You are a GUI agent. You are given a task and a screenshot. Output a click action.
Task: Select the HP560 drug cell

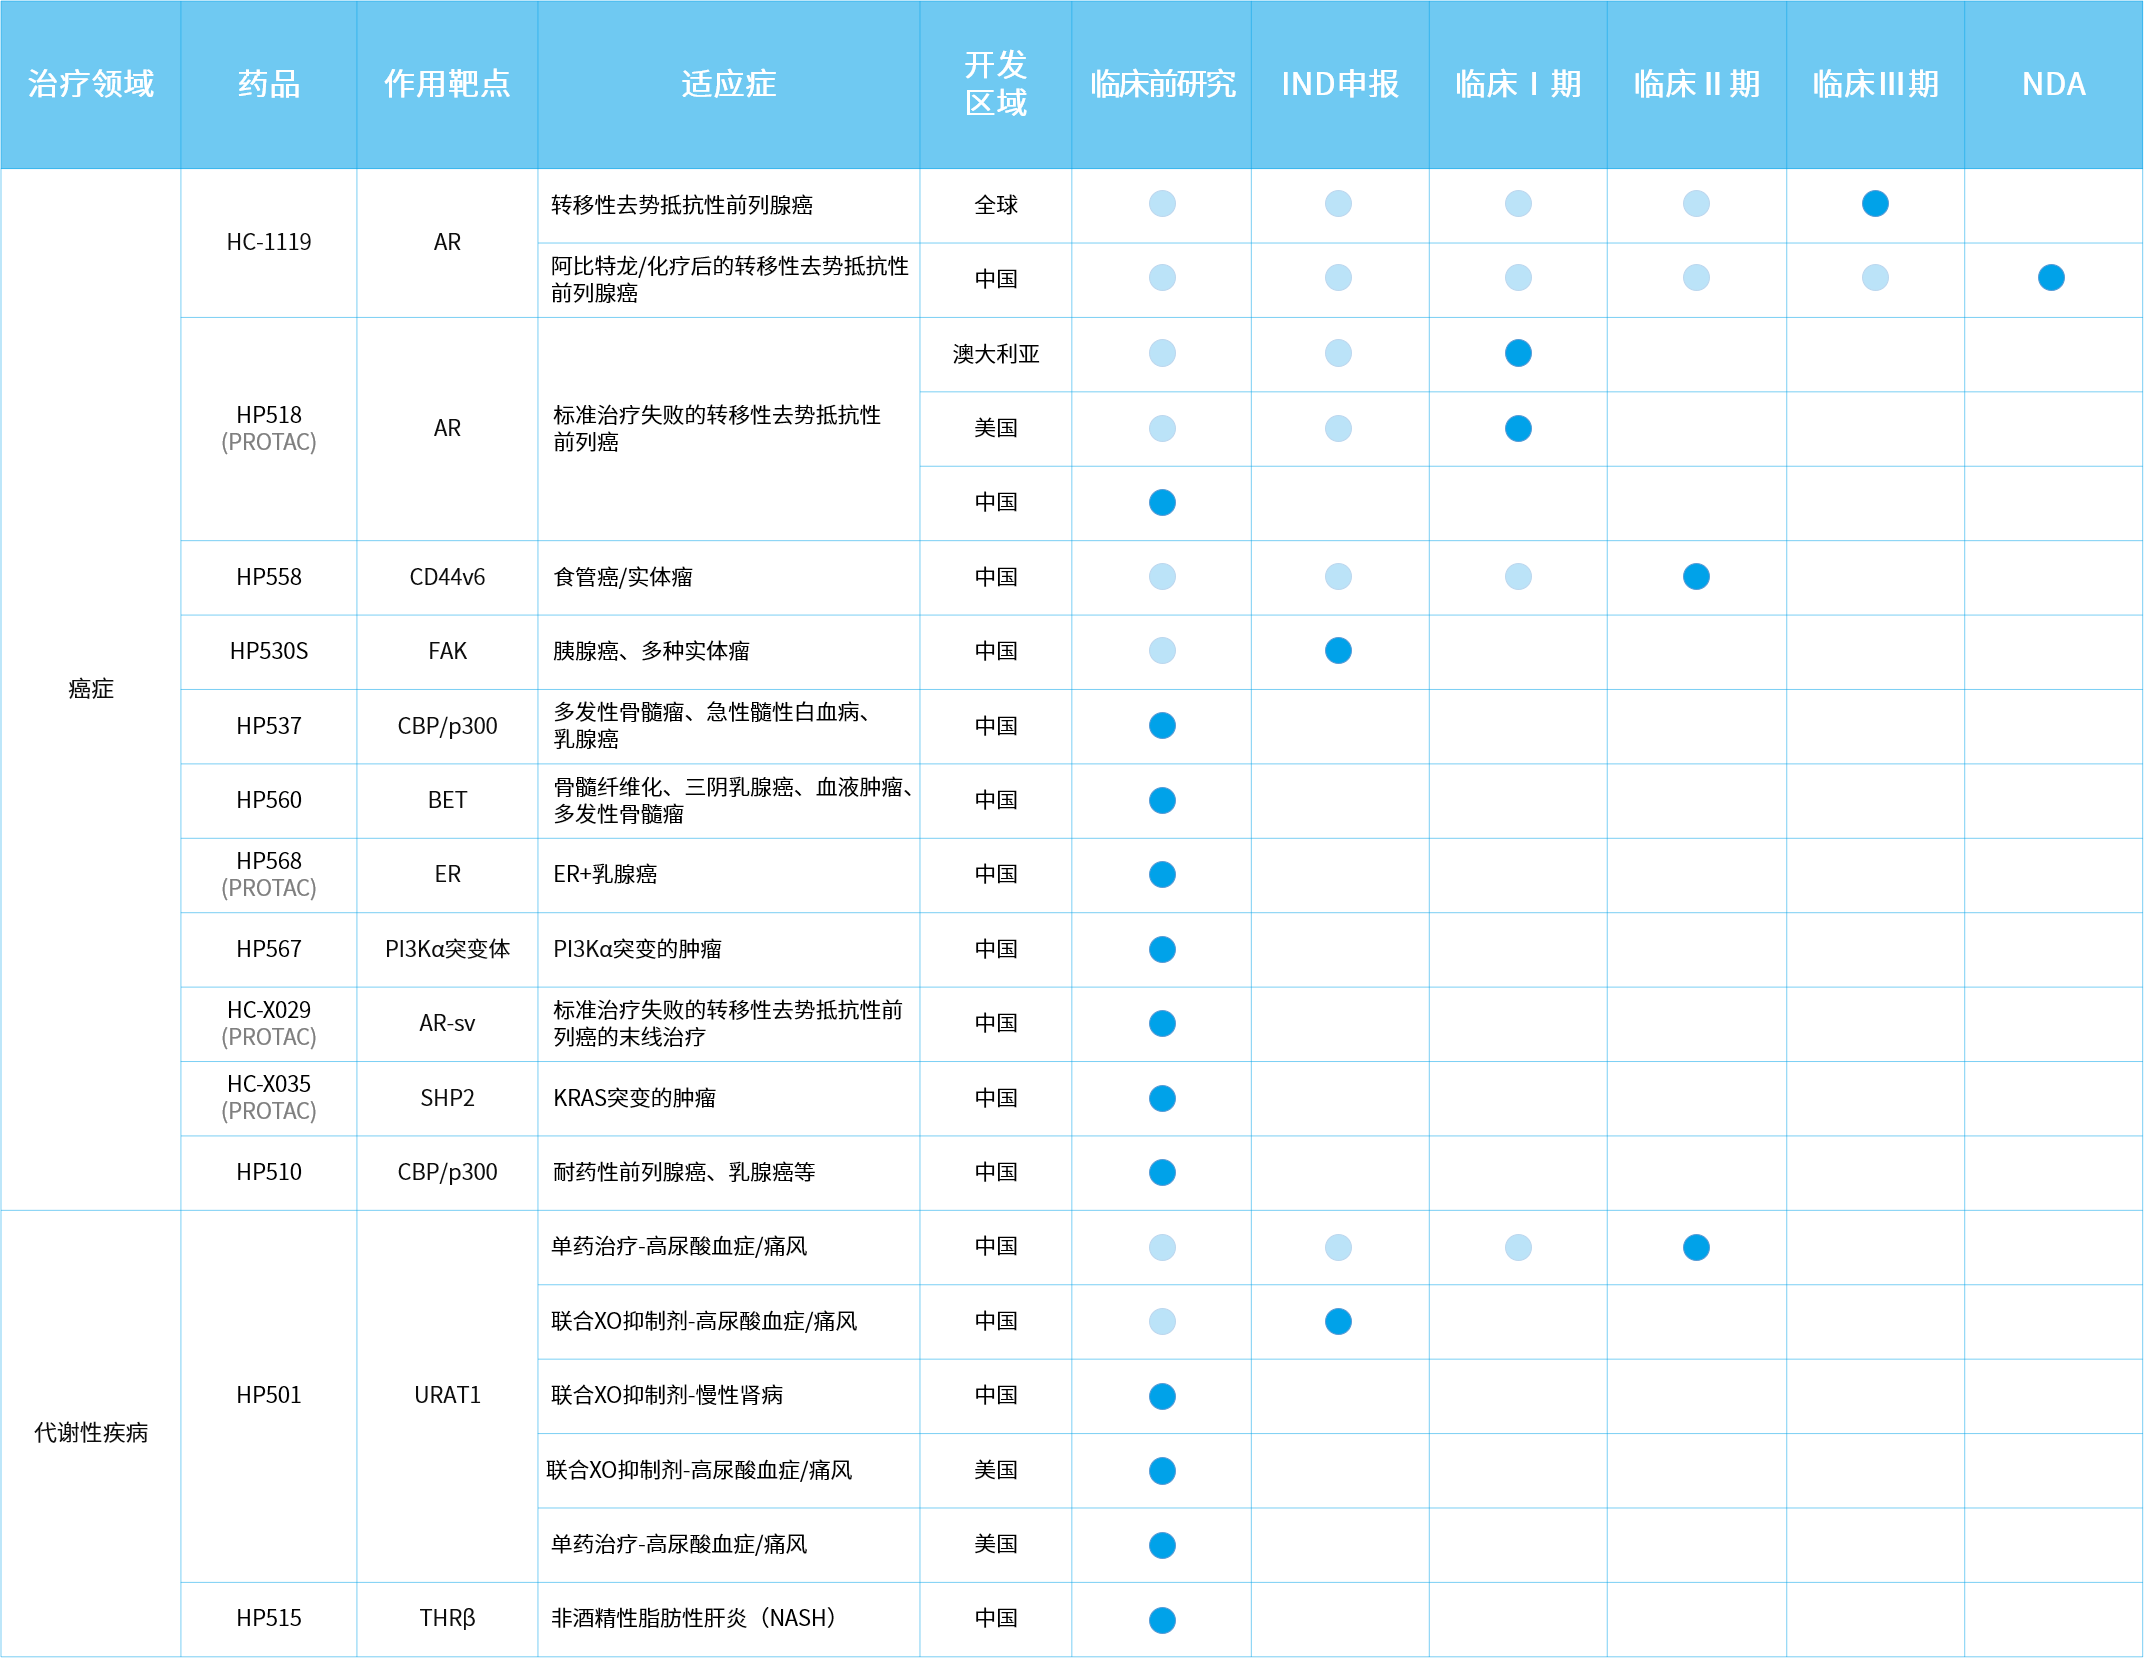click(269, 800)
